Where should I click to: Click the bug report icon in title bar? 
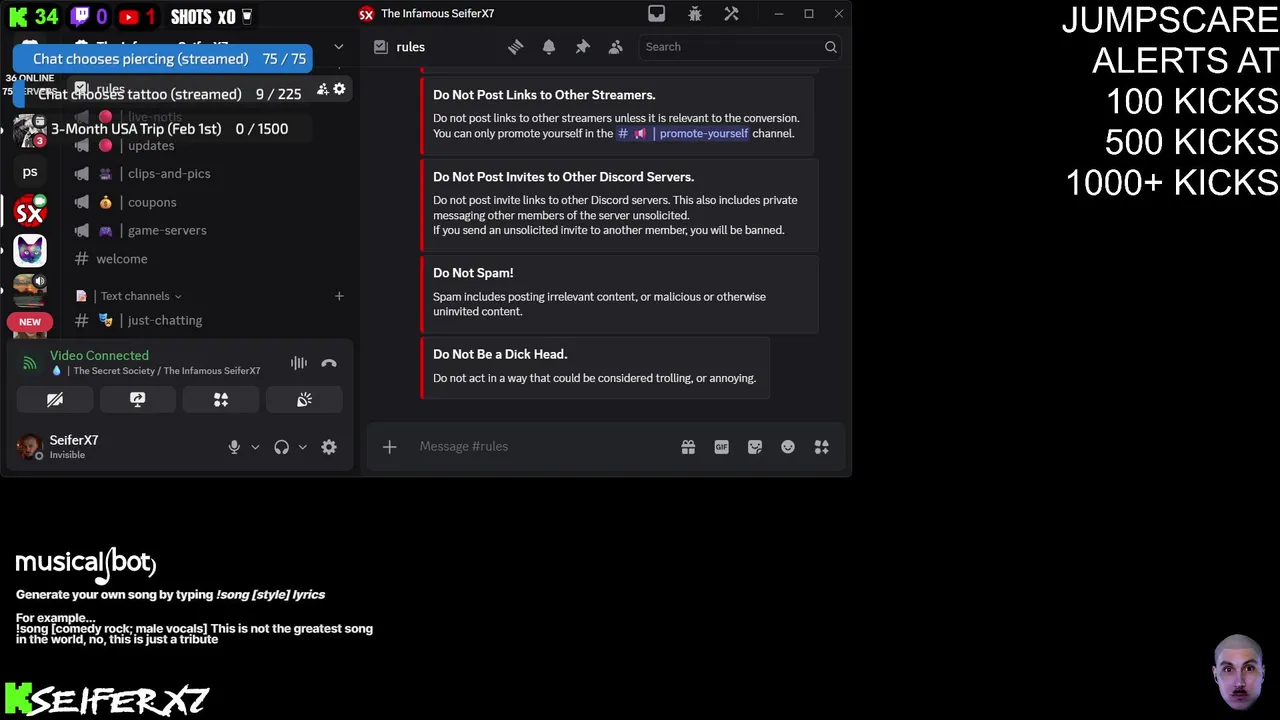click(694, 14)
